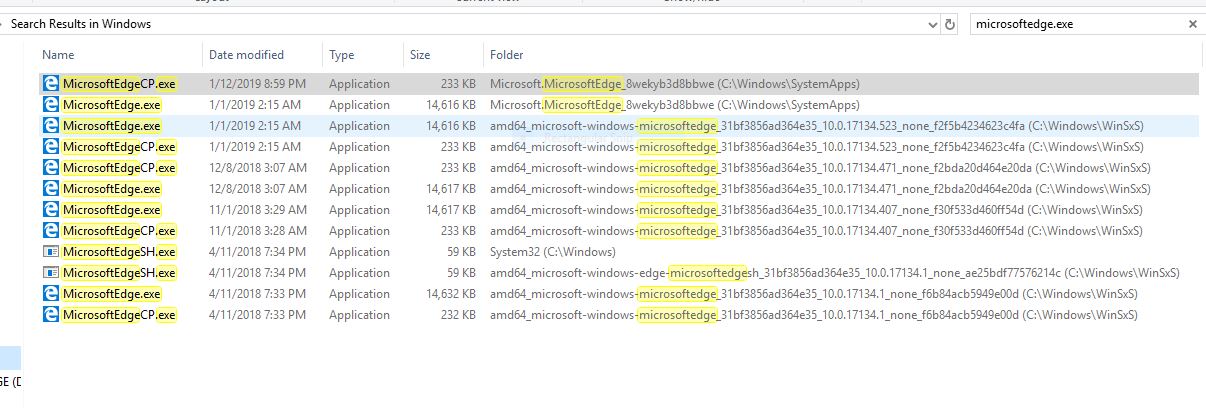Click the icon of MicrosoftEdgeSH.exe in System32
This screenshot has height=408, width=1206.
tap(50, 252)
